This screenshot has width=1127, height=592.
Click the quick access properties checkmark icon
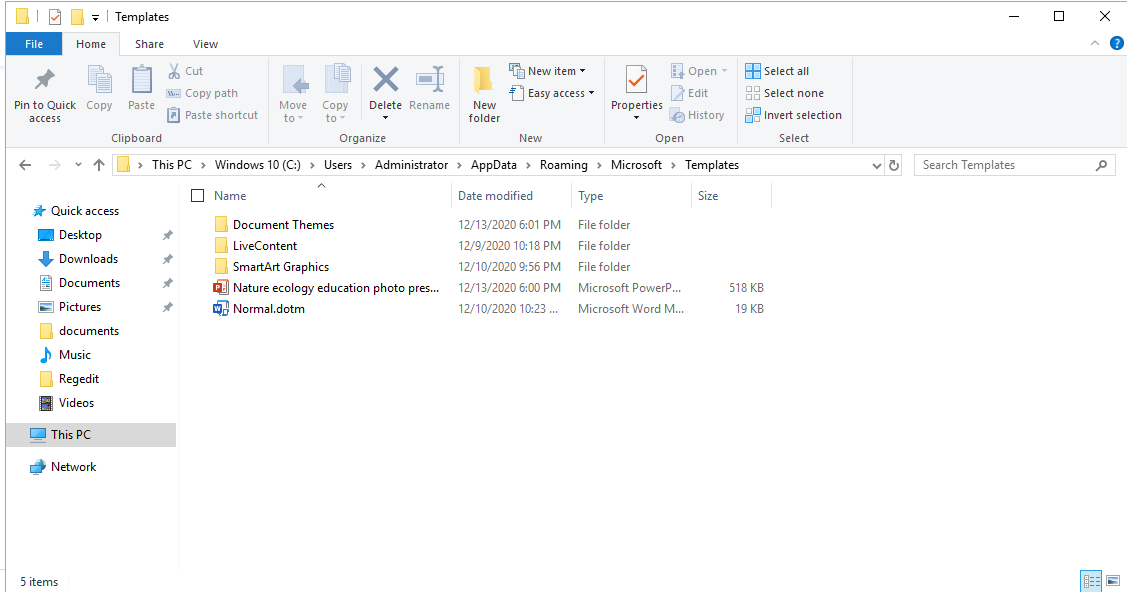55,17
